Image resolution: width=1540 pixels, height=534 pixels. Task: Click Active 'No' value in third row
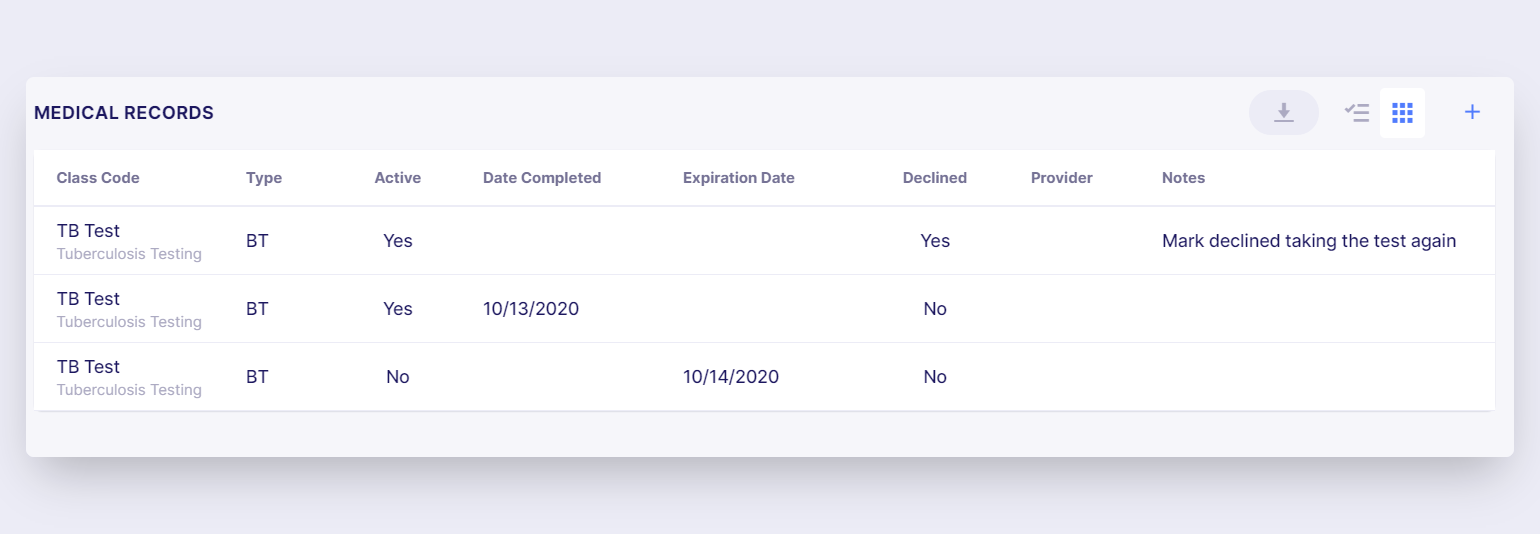coord(398,377)
